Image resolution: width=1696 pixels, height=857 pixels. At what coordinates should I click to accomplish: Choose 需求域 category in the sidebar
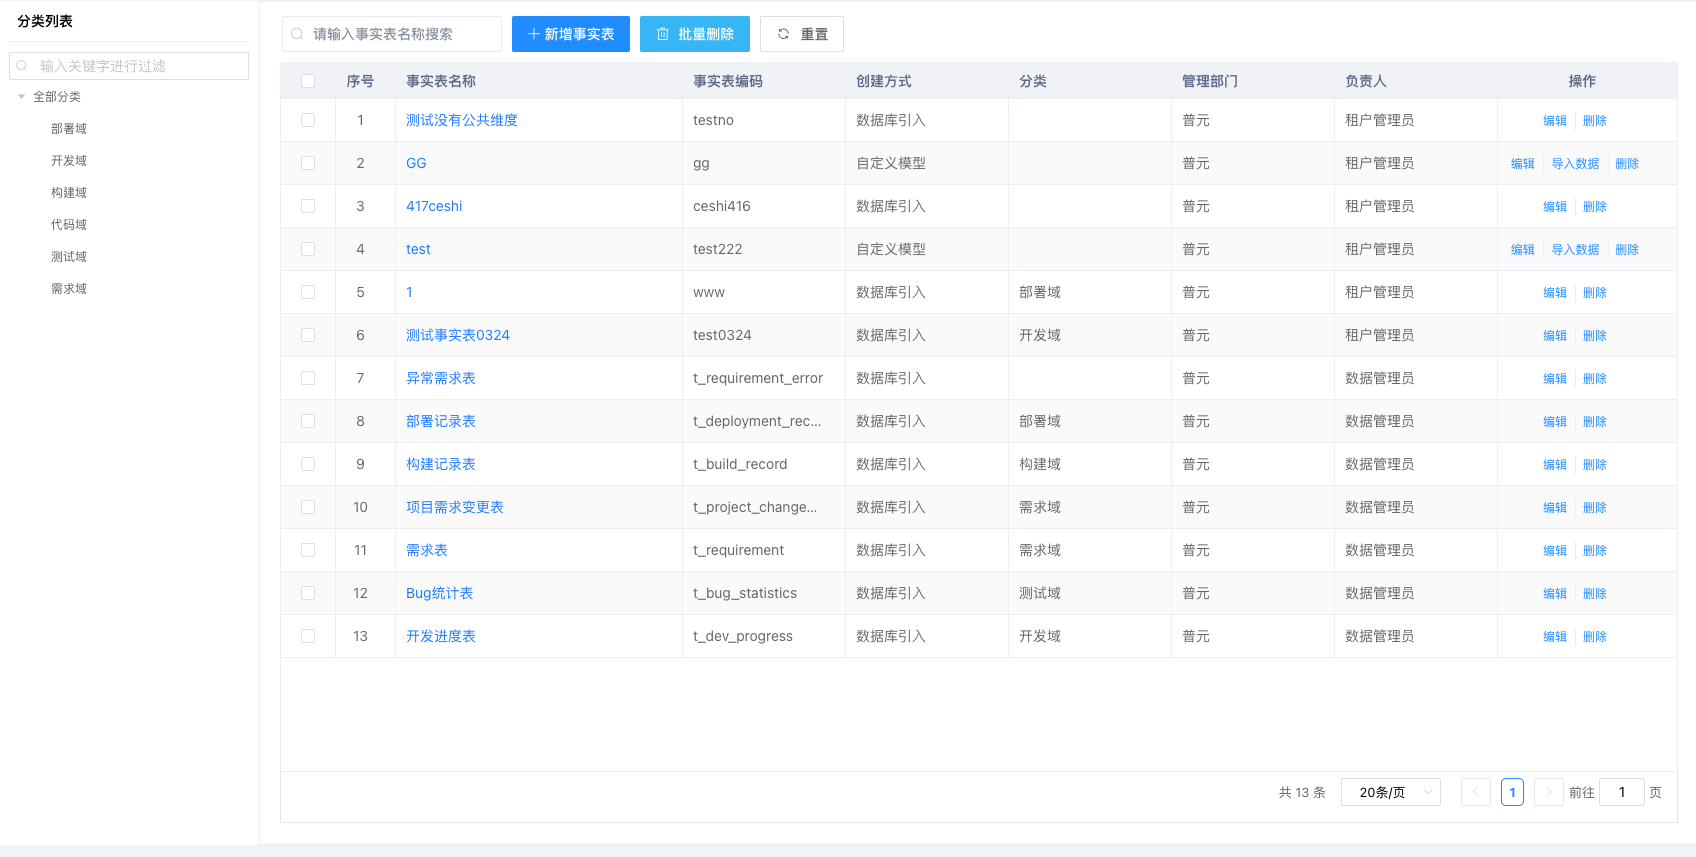69,289
